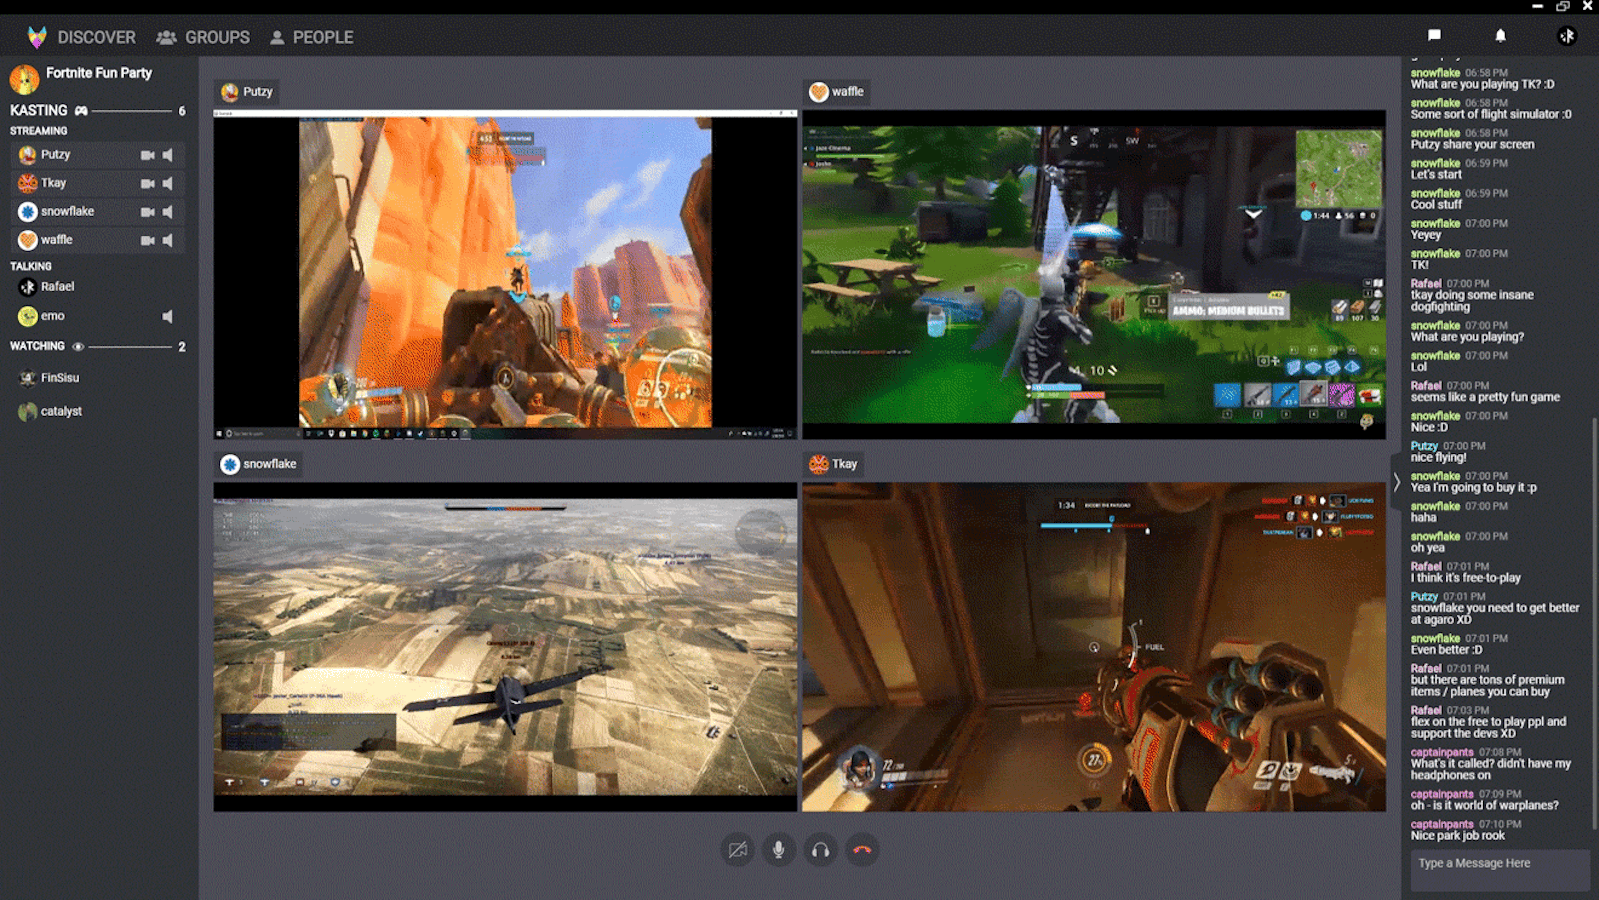1599x900 pixels.
Task: Open the profile avatar in top right
Action: (1566, 36)
